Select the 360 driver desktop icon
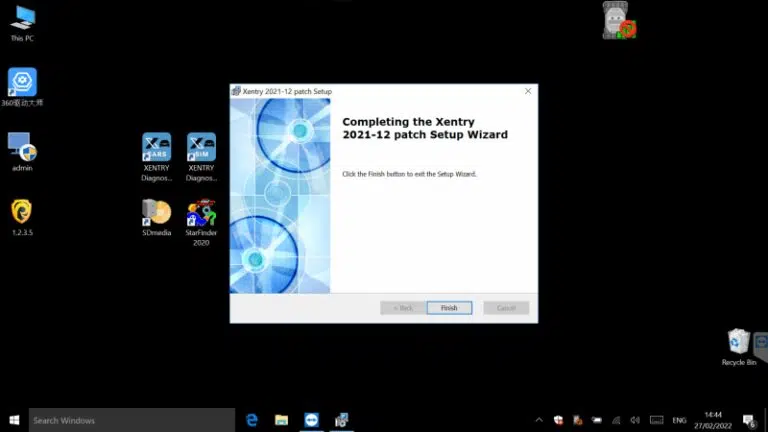 22,82
